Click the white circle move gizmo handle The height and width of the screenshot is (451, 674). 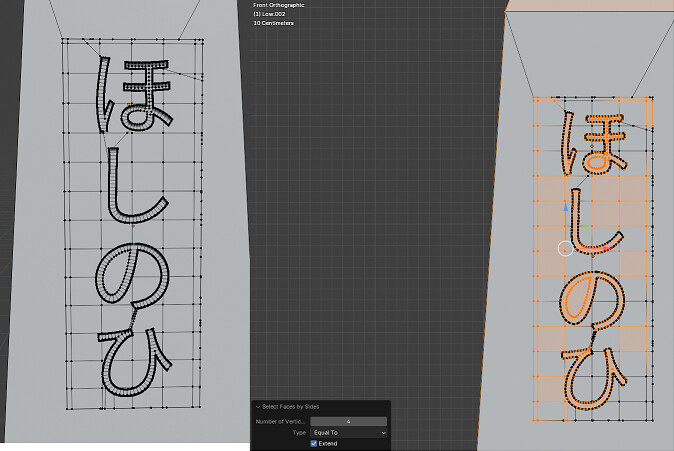[x=565, y=249]
